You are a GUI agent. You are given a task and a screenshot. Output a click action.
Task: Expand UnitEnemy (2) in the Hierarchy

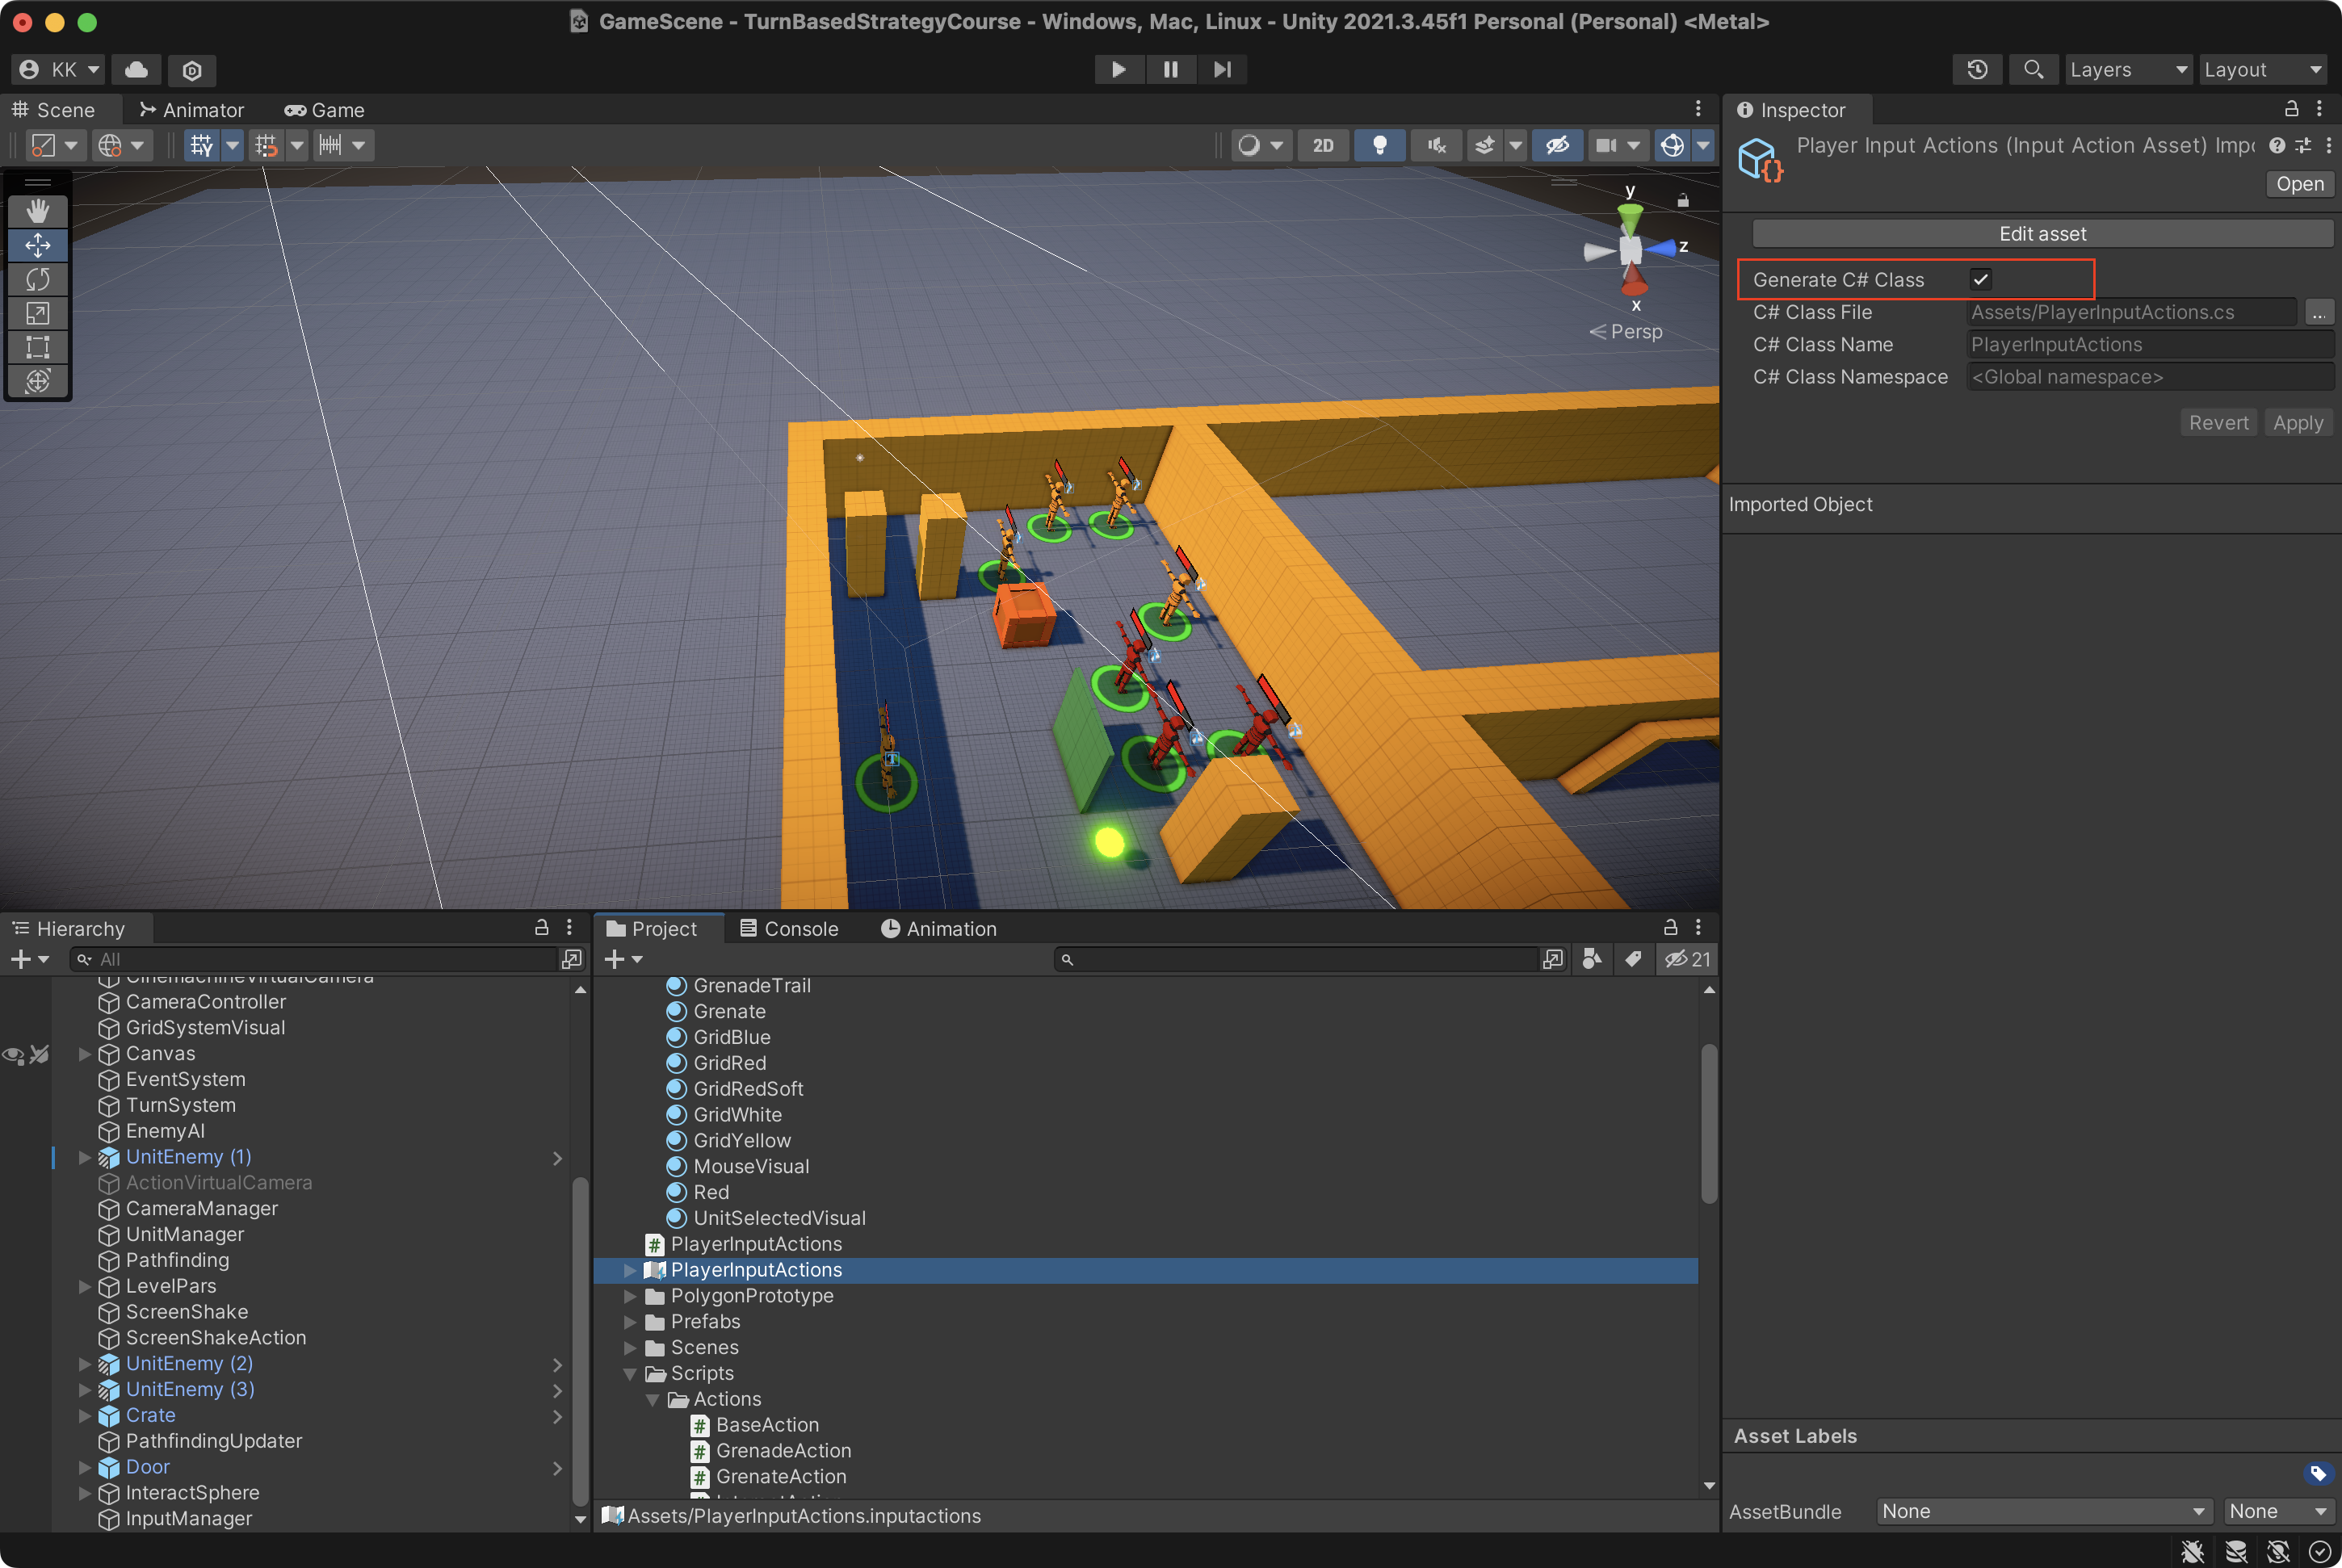click(84, 1363)
